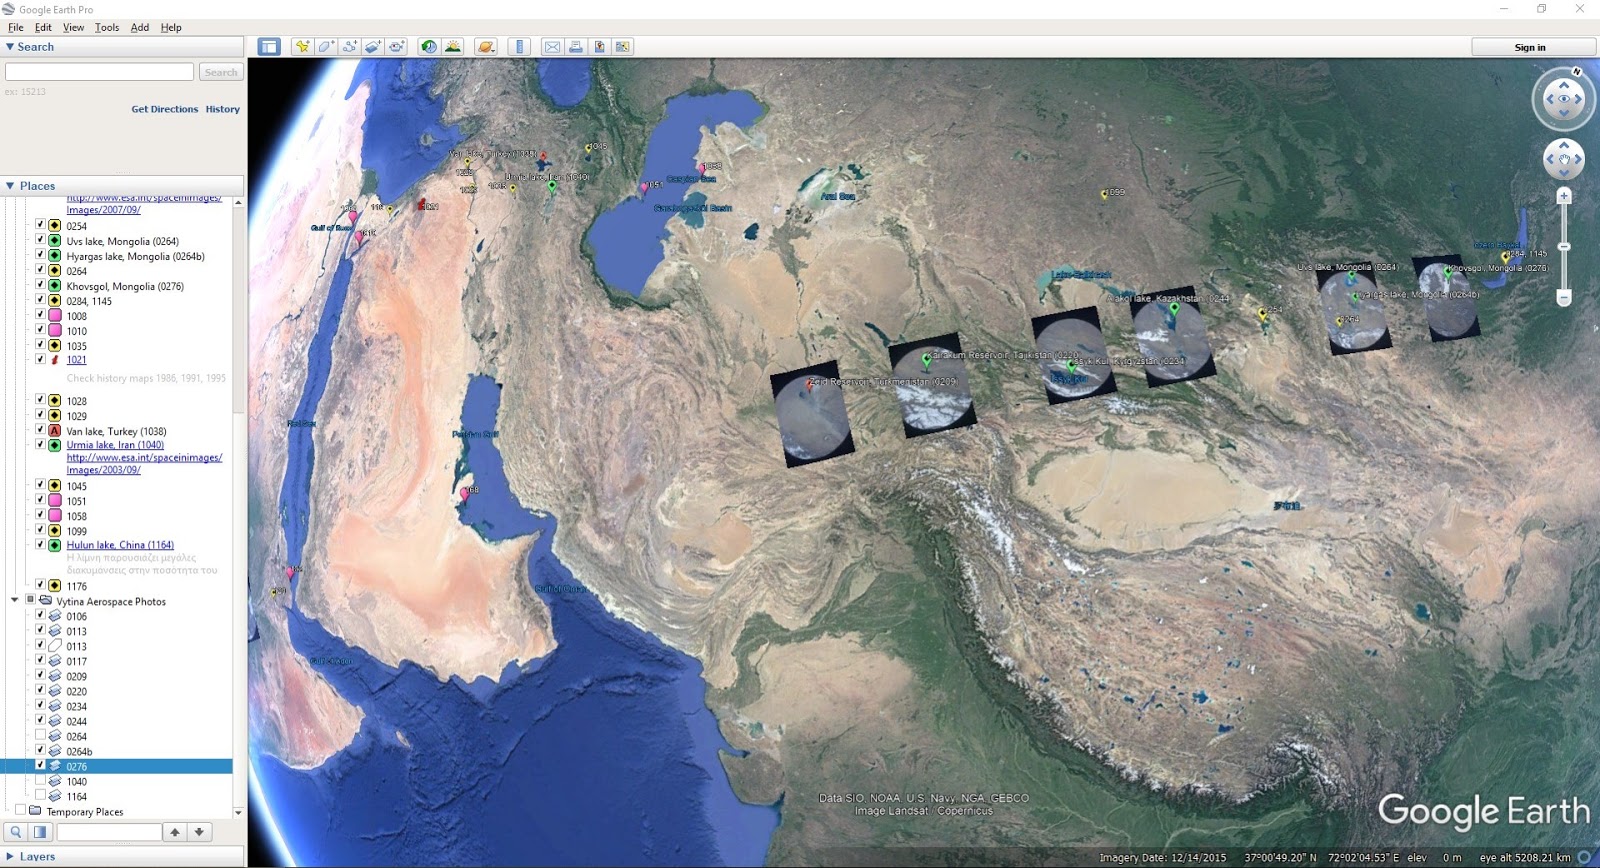This screenshot has width=1600, height=868.
Task: Open the Get Directions link
Action: click(165, 109)
